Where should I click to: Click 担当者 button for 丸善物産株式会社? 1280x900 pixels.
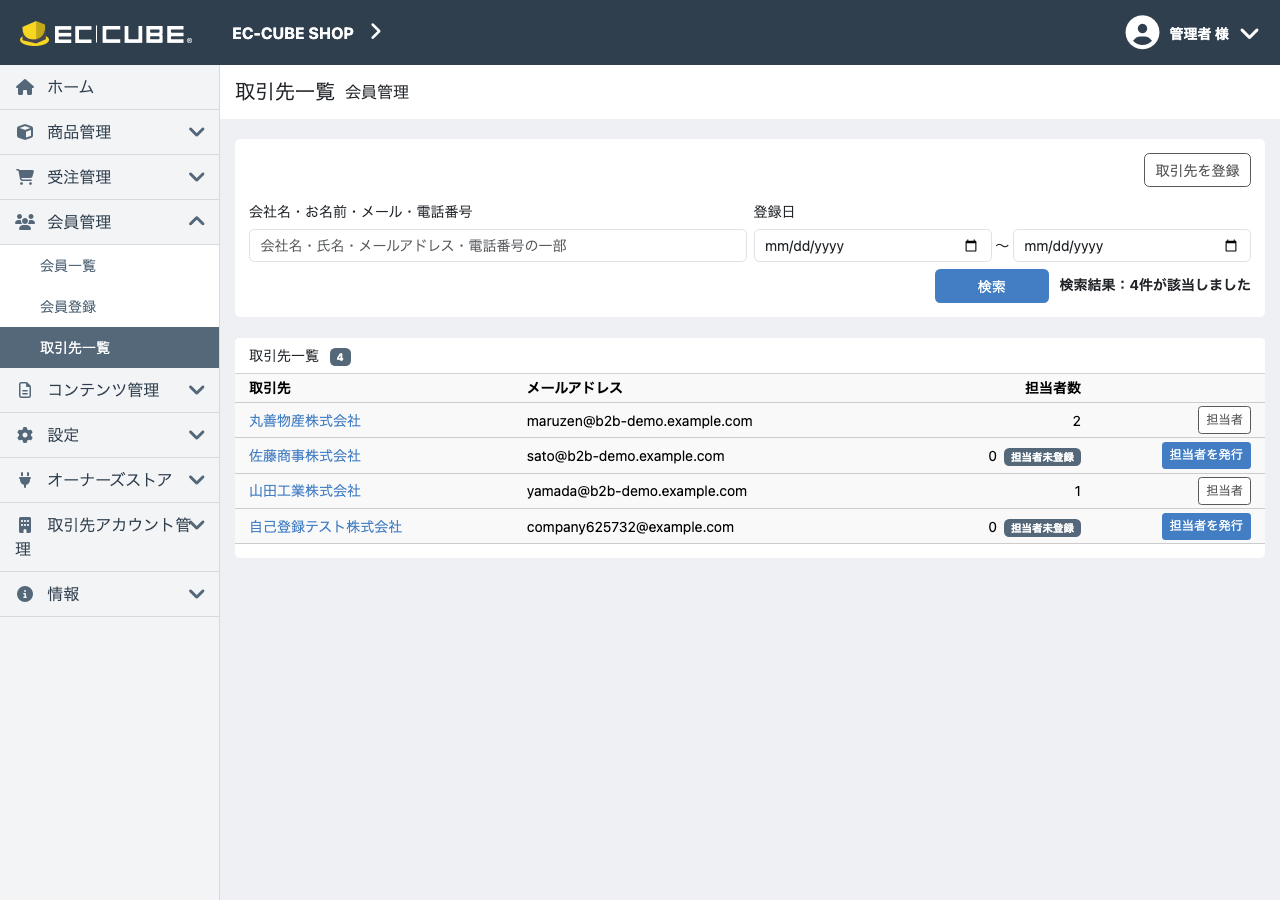1224,420
